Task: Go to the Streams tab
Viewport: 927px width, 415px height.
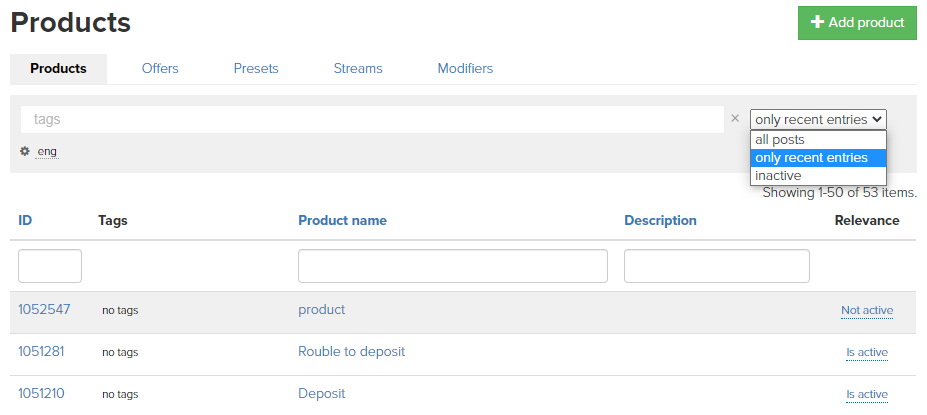Action: tap(358, 69)
